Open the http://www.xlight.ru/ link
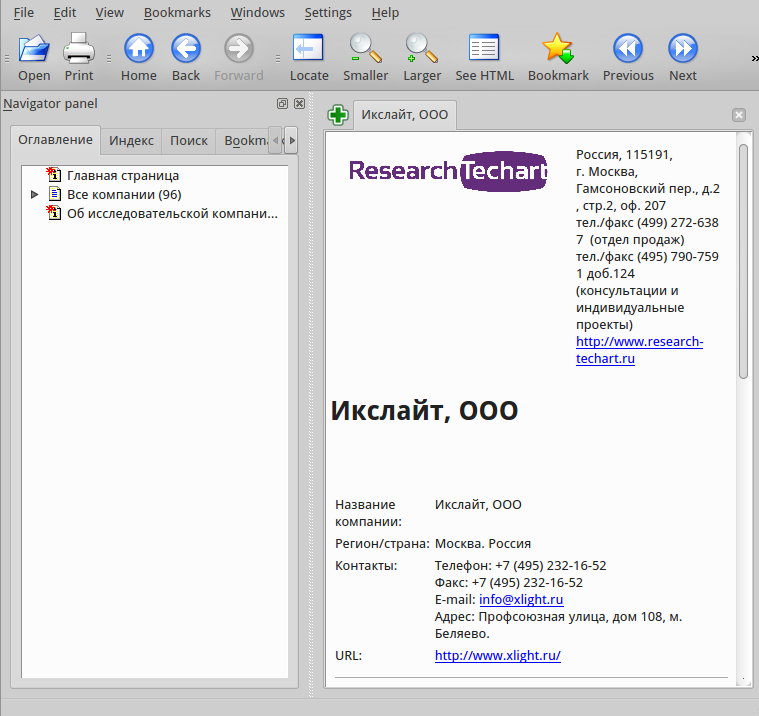Image resolution: width=759 pixels, height=716 pixels. [x=498, y=655]
